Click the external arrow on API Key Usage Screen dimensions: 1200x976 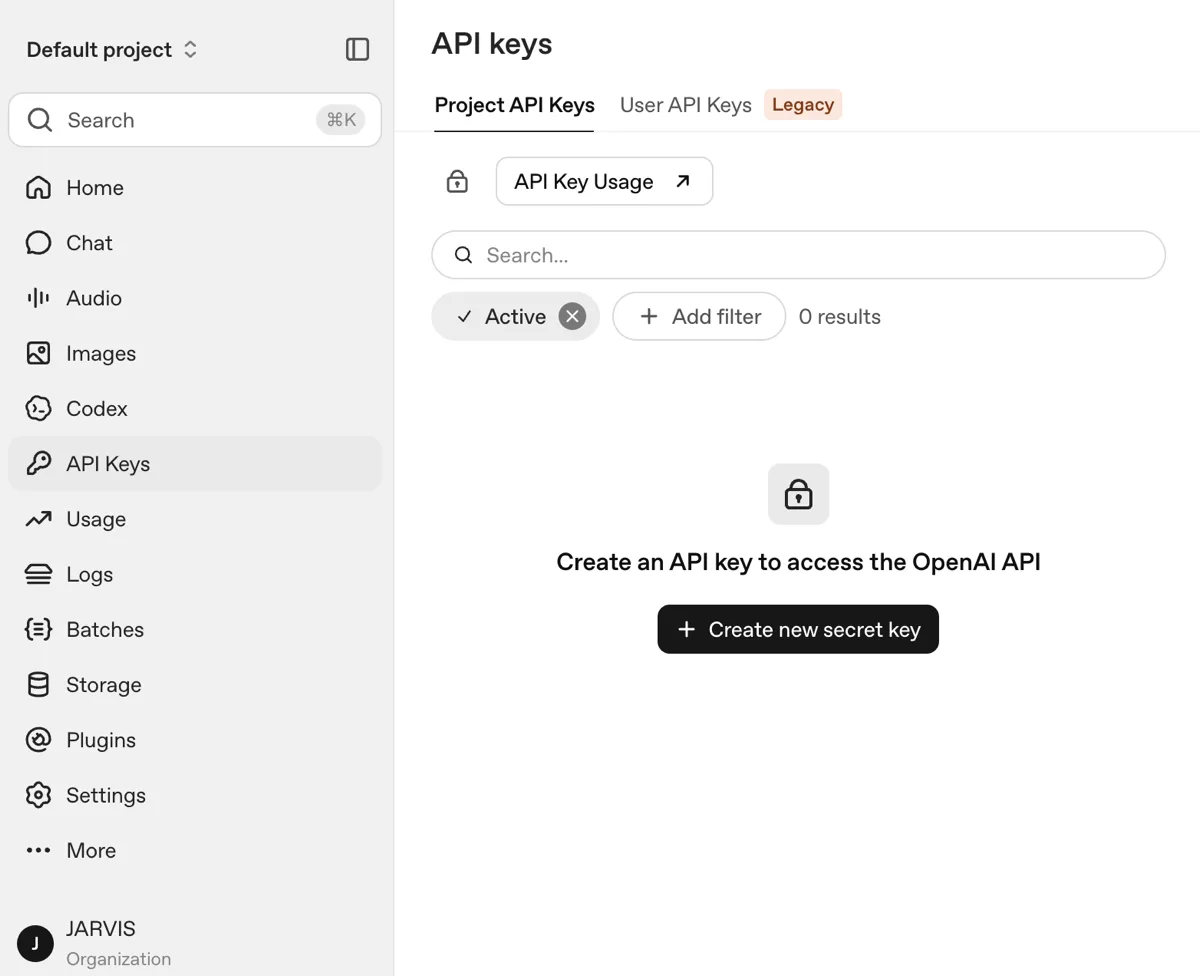[x=683, y=181]
